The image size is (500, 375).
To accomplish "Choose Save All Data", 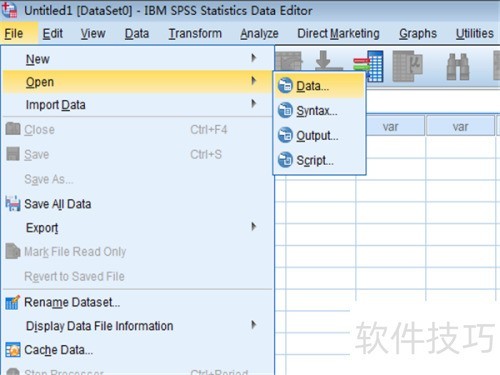I will [x=137, y=204].
